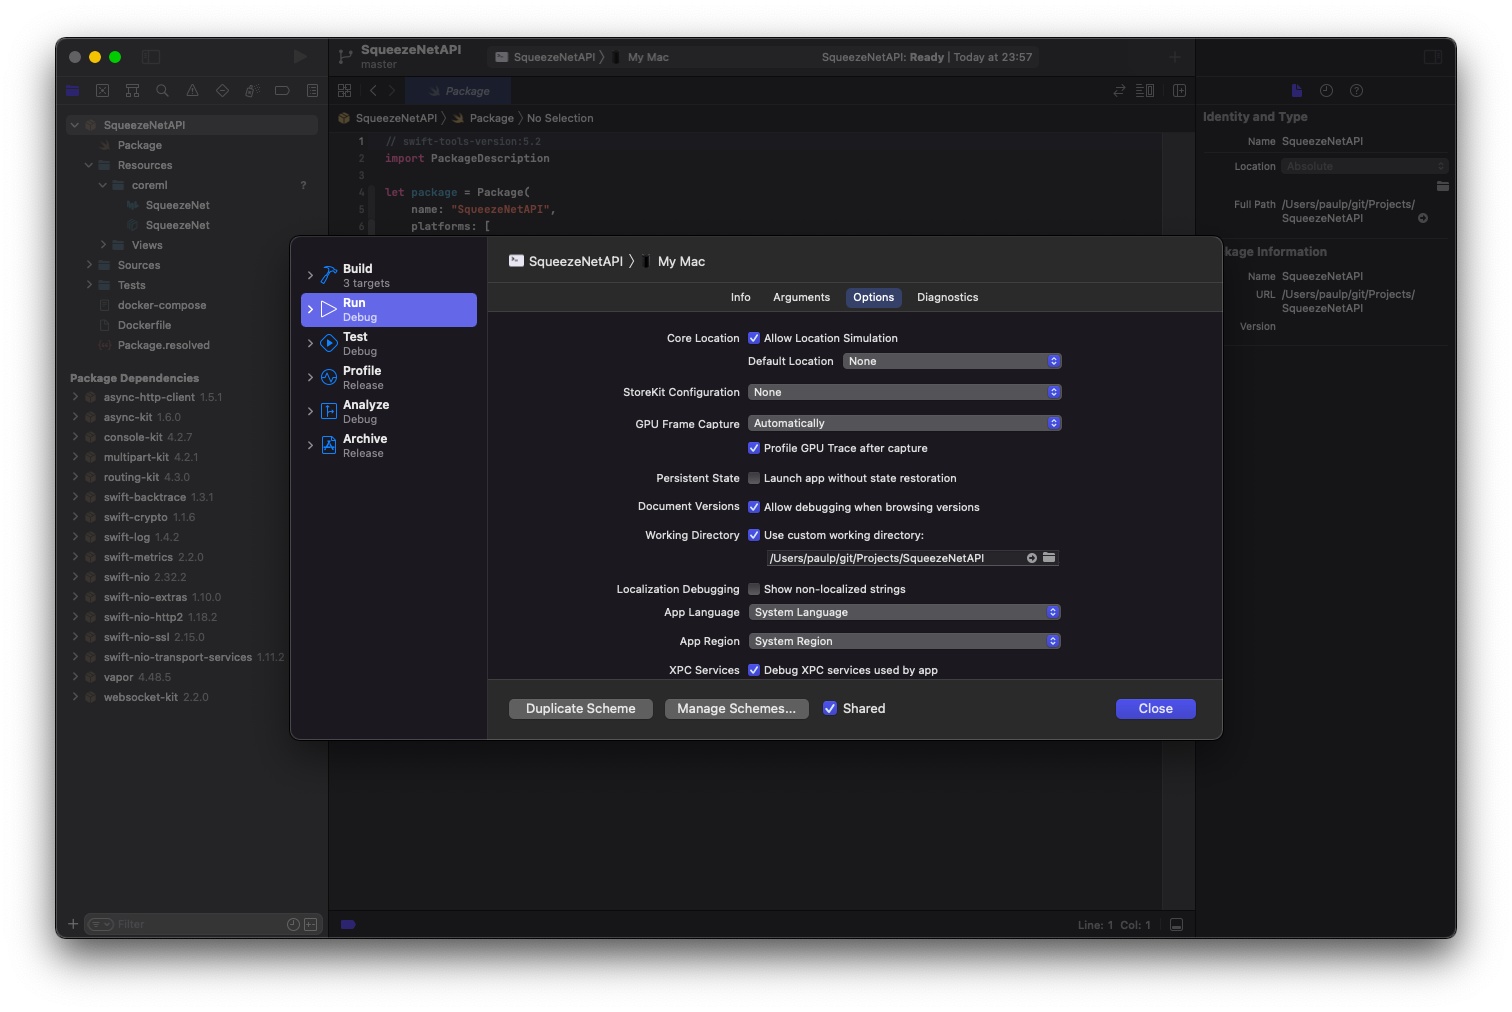Image resolution: width=1512 pixels, height=1012 pixels.
Task: Open the Project navigator folder icon
Action: point(73,91)
